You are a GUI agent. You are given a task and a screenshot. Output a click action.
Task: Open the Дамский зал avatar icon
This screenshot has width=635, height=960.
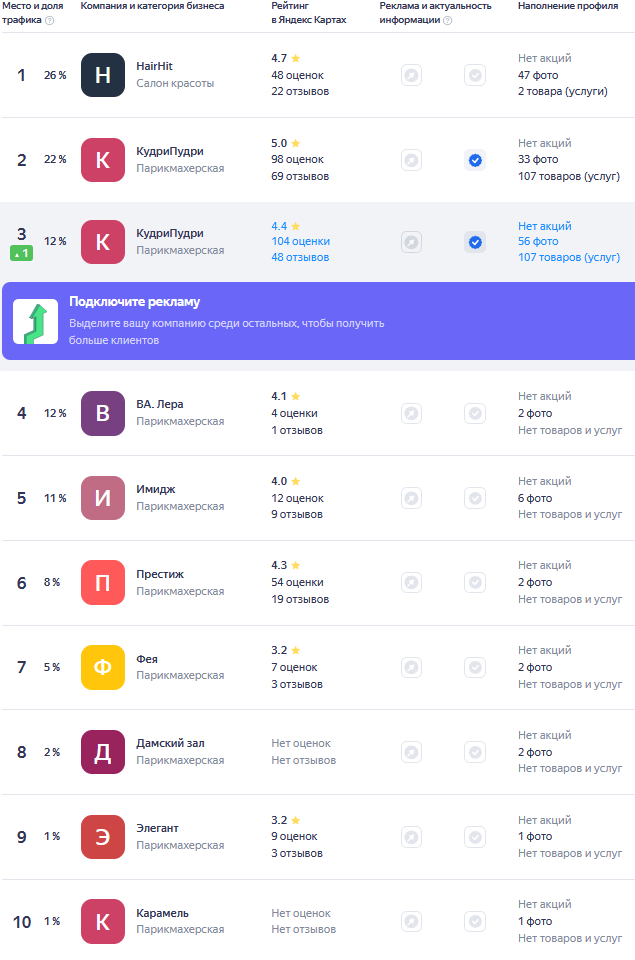103,752
